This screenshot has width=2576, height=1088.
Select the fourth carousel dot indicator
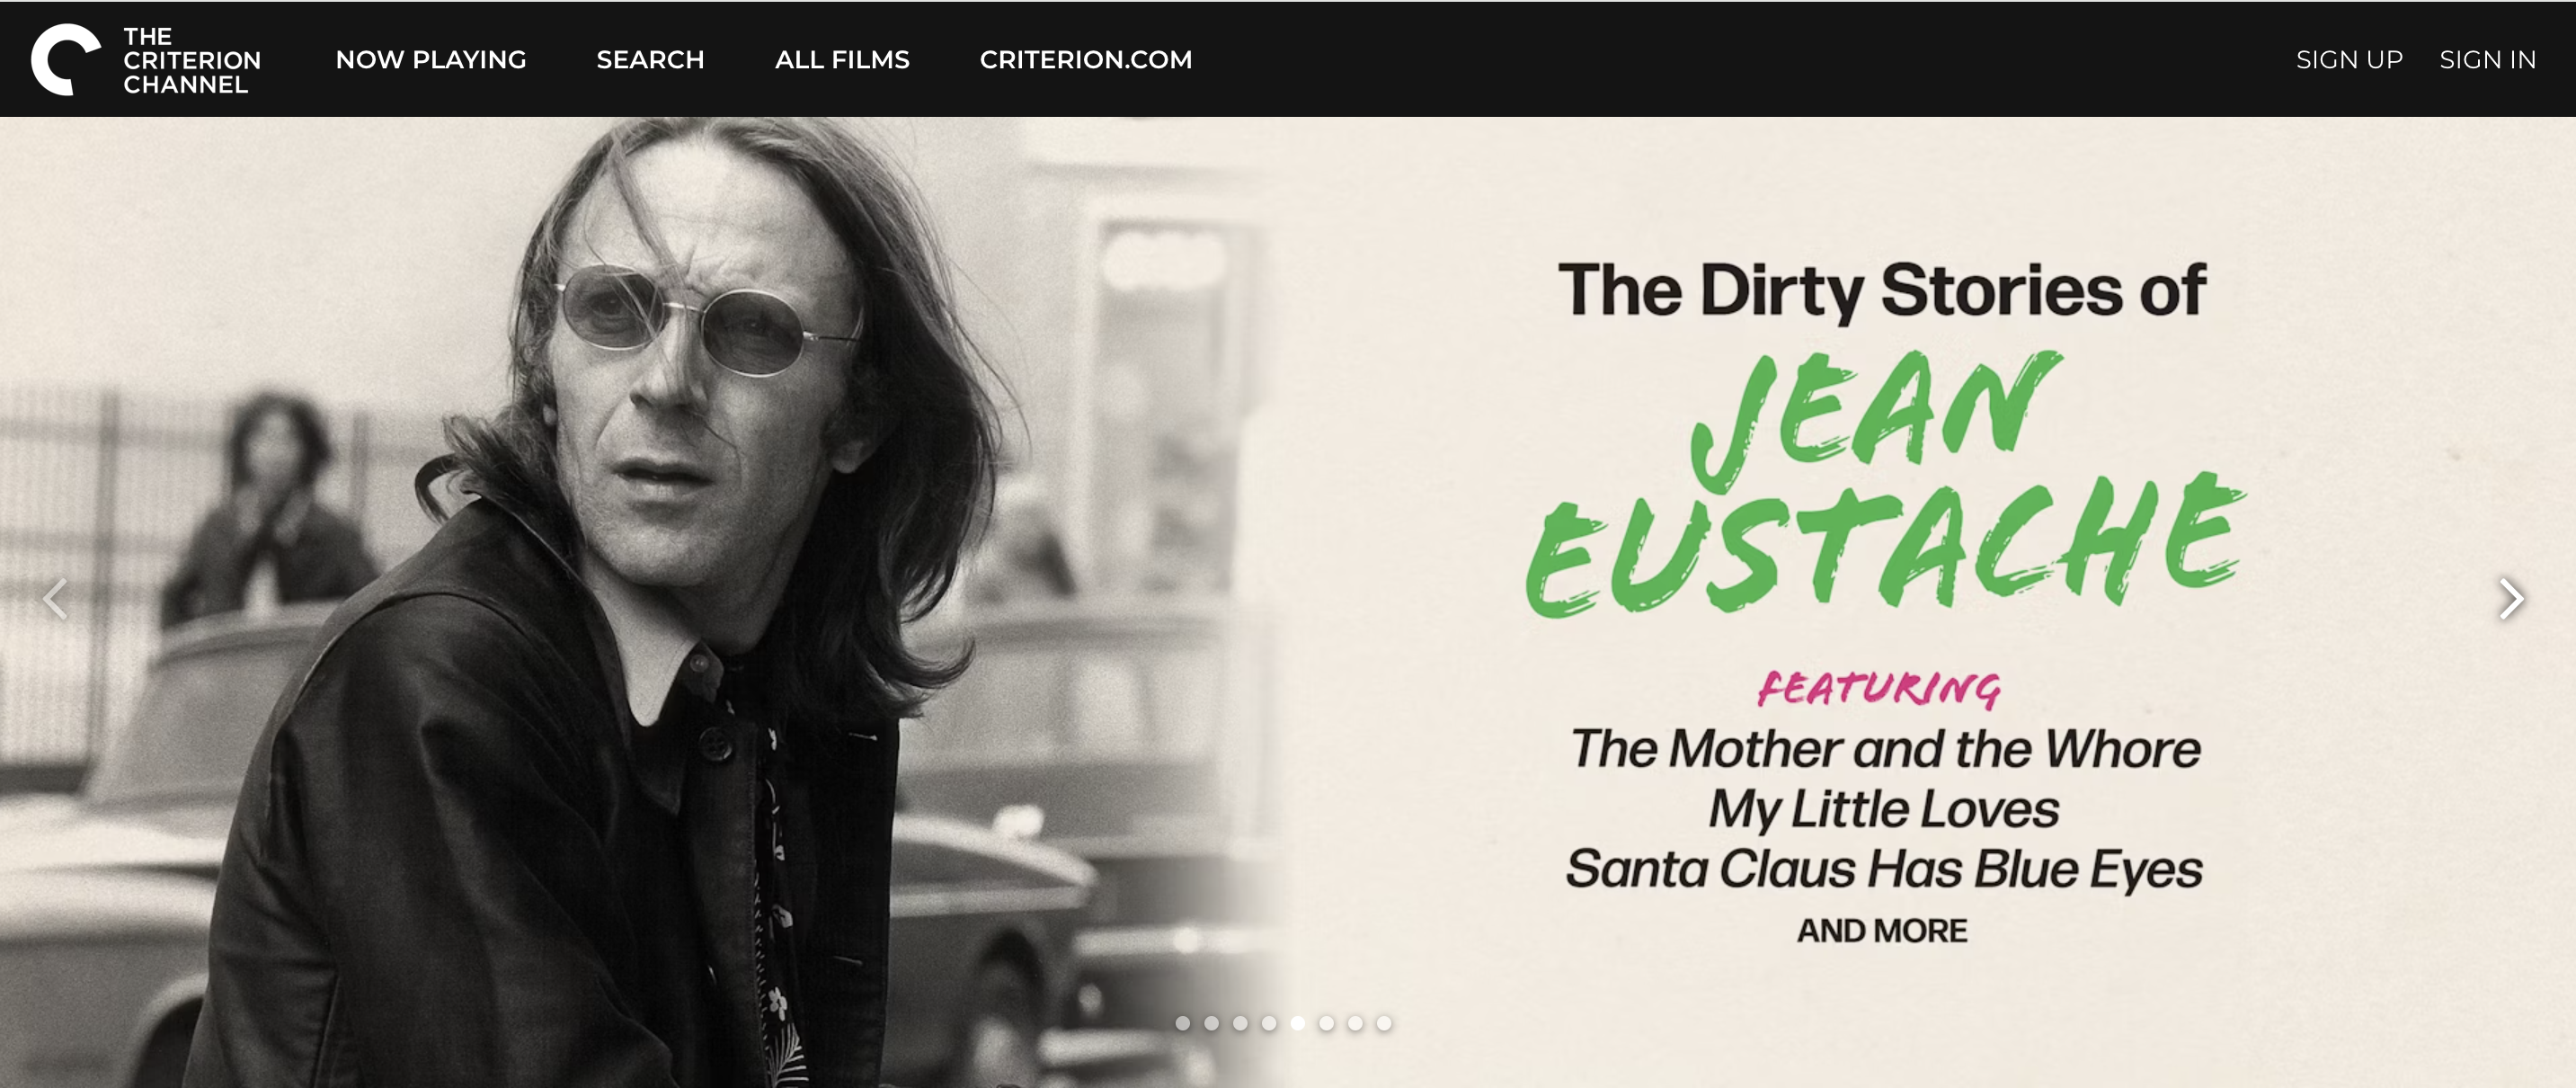[1269, 1023]
